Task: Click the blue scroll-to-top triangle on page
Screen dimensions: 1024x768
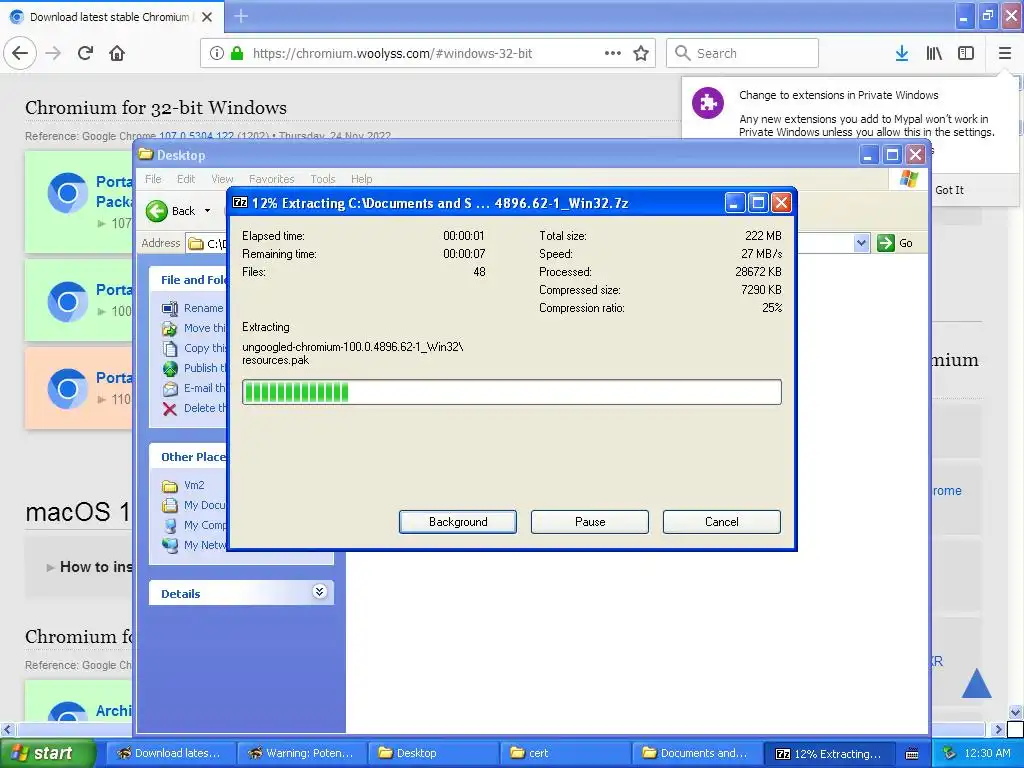Action: click(x=976, y=683)
